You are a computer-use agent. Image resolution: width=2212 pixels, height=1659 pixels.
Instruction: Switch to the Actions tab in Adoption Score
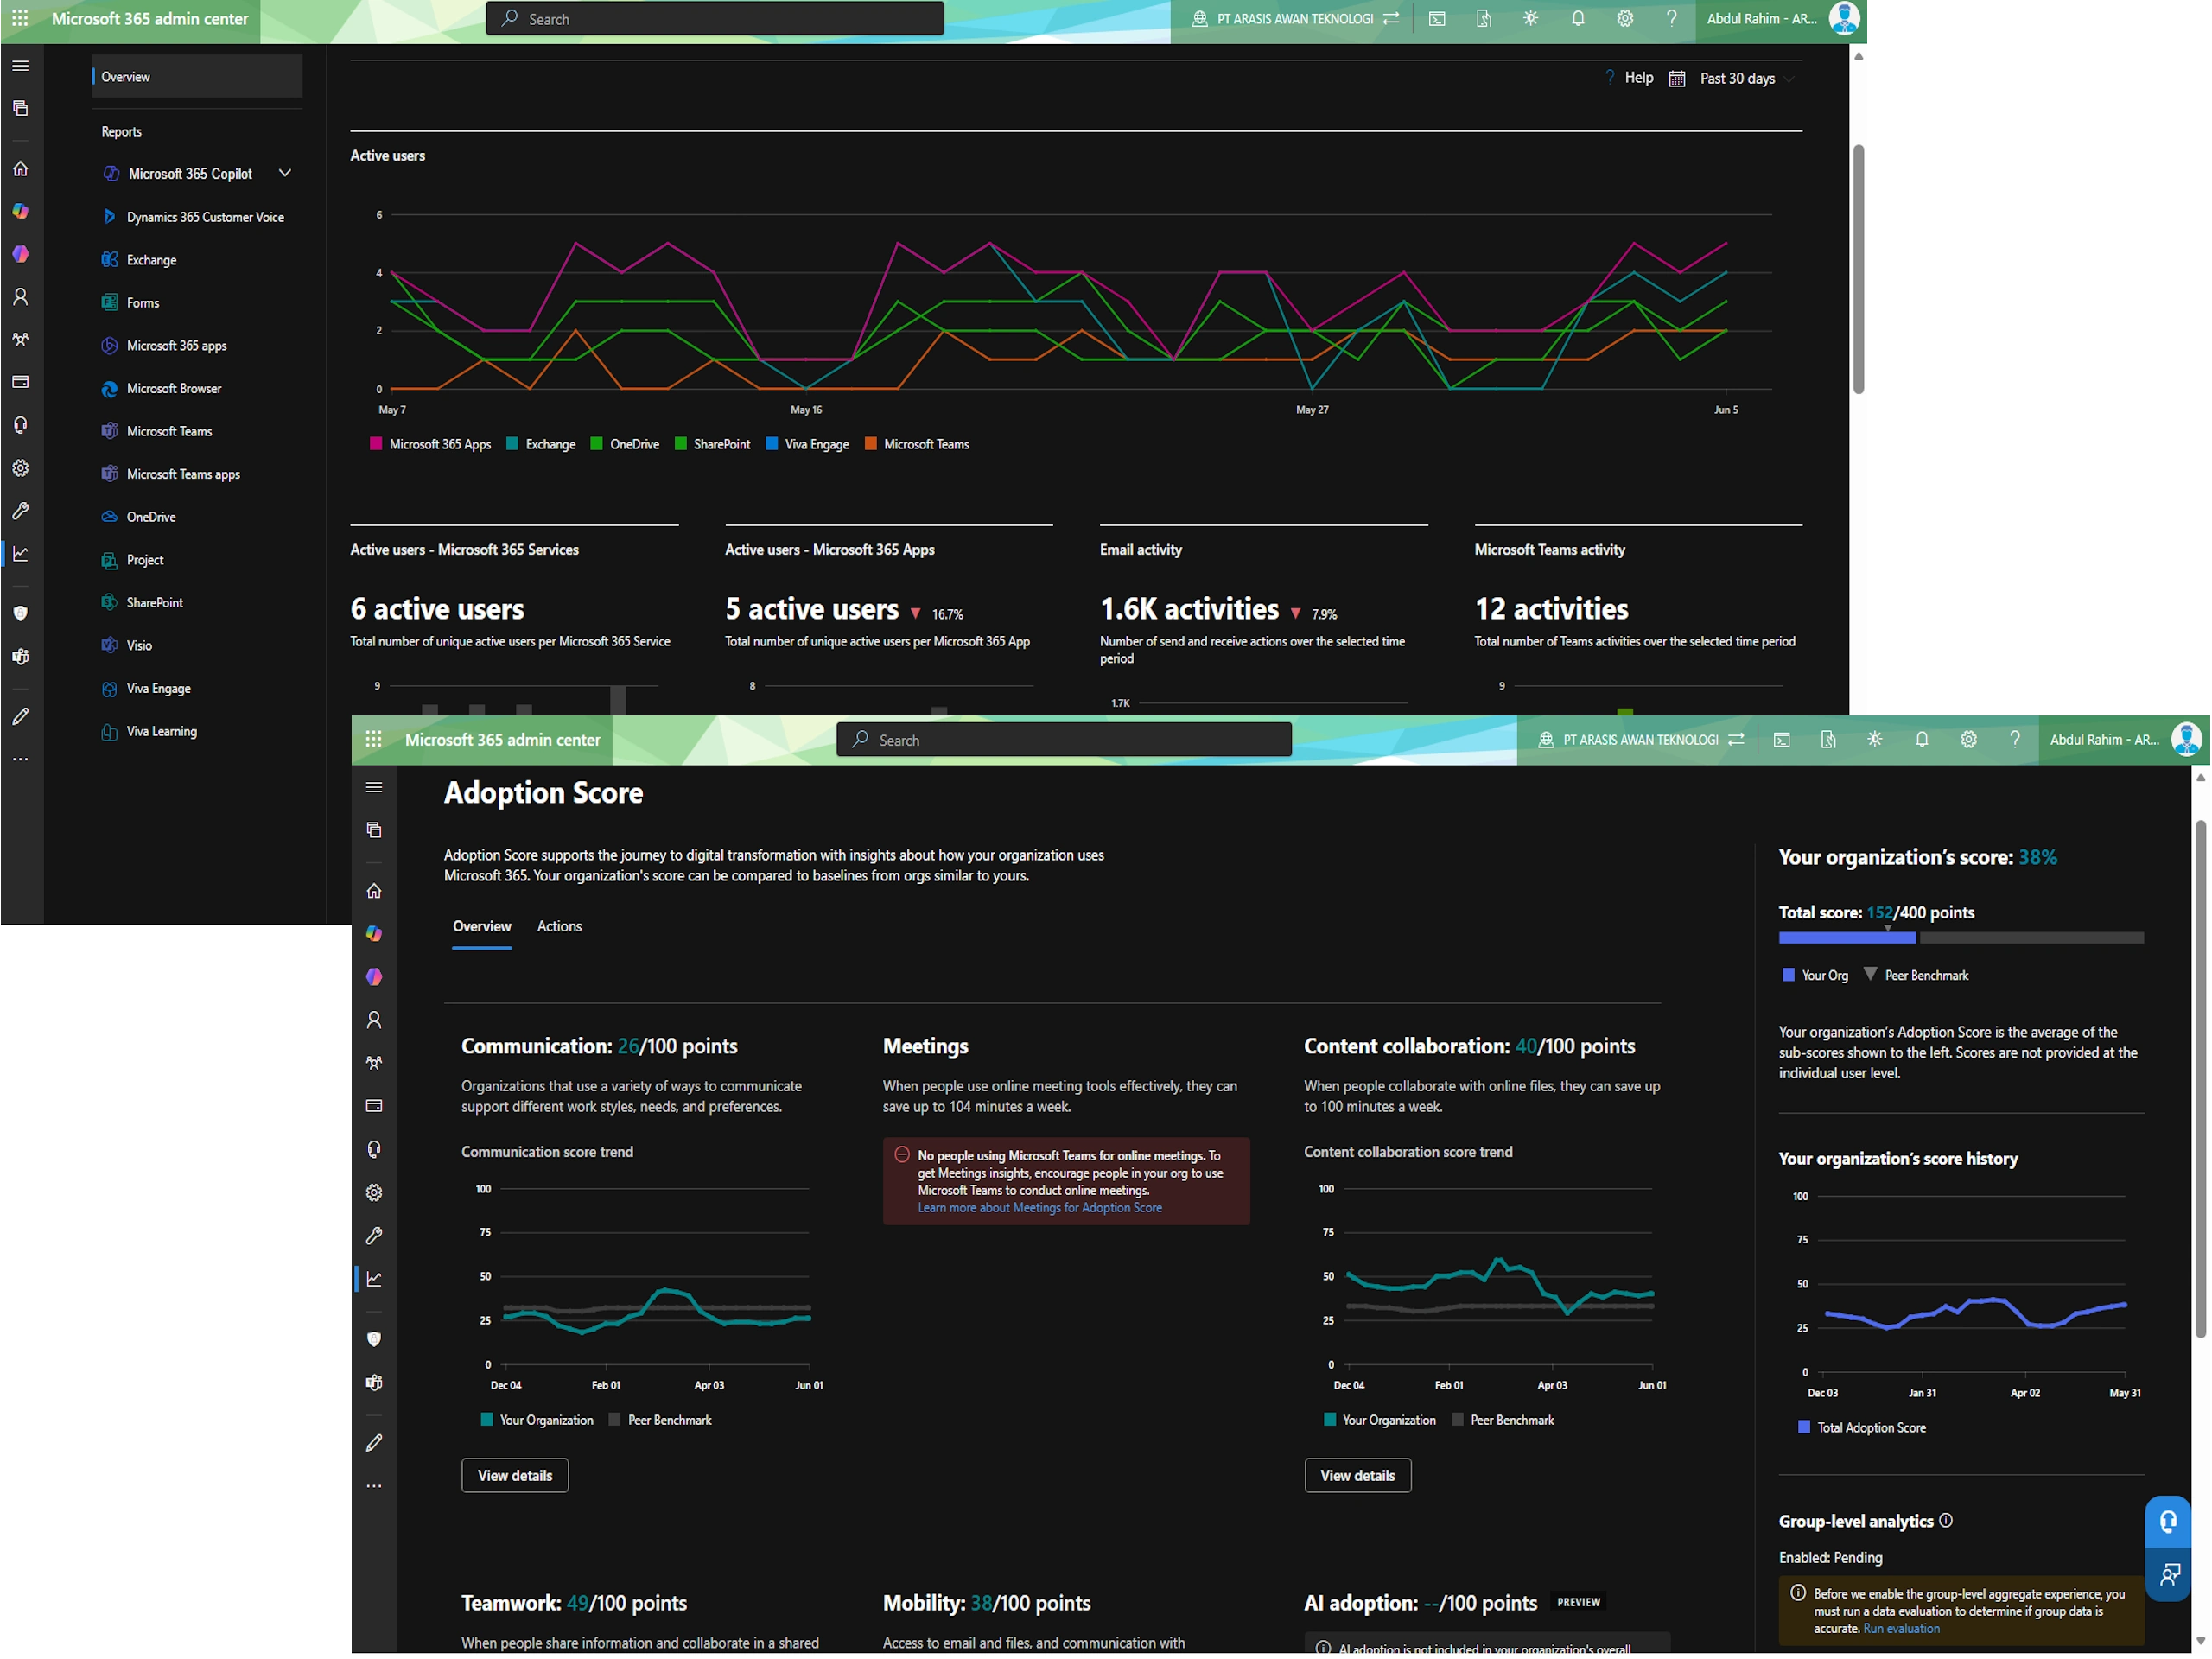(x=559, y=927)
